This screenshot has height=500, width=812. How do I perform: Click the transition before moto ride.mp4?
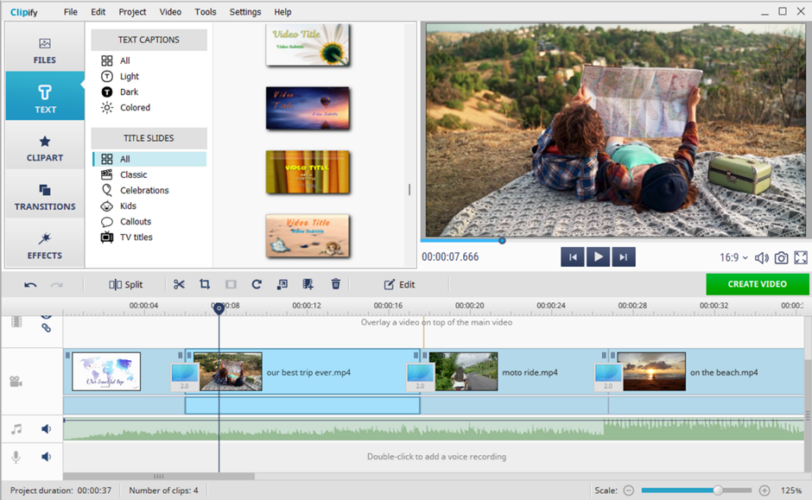coord(420,377)
